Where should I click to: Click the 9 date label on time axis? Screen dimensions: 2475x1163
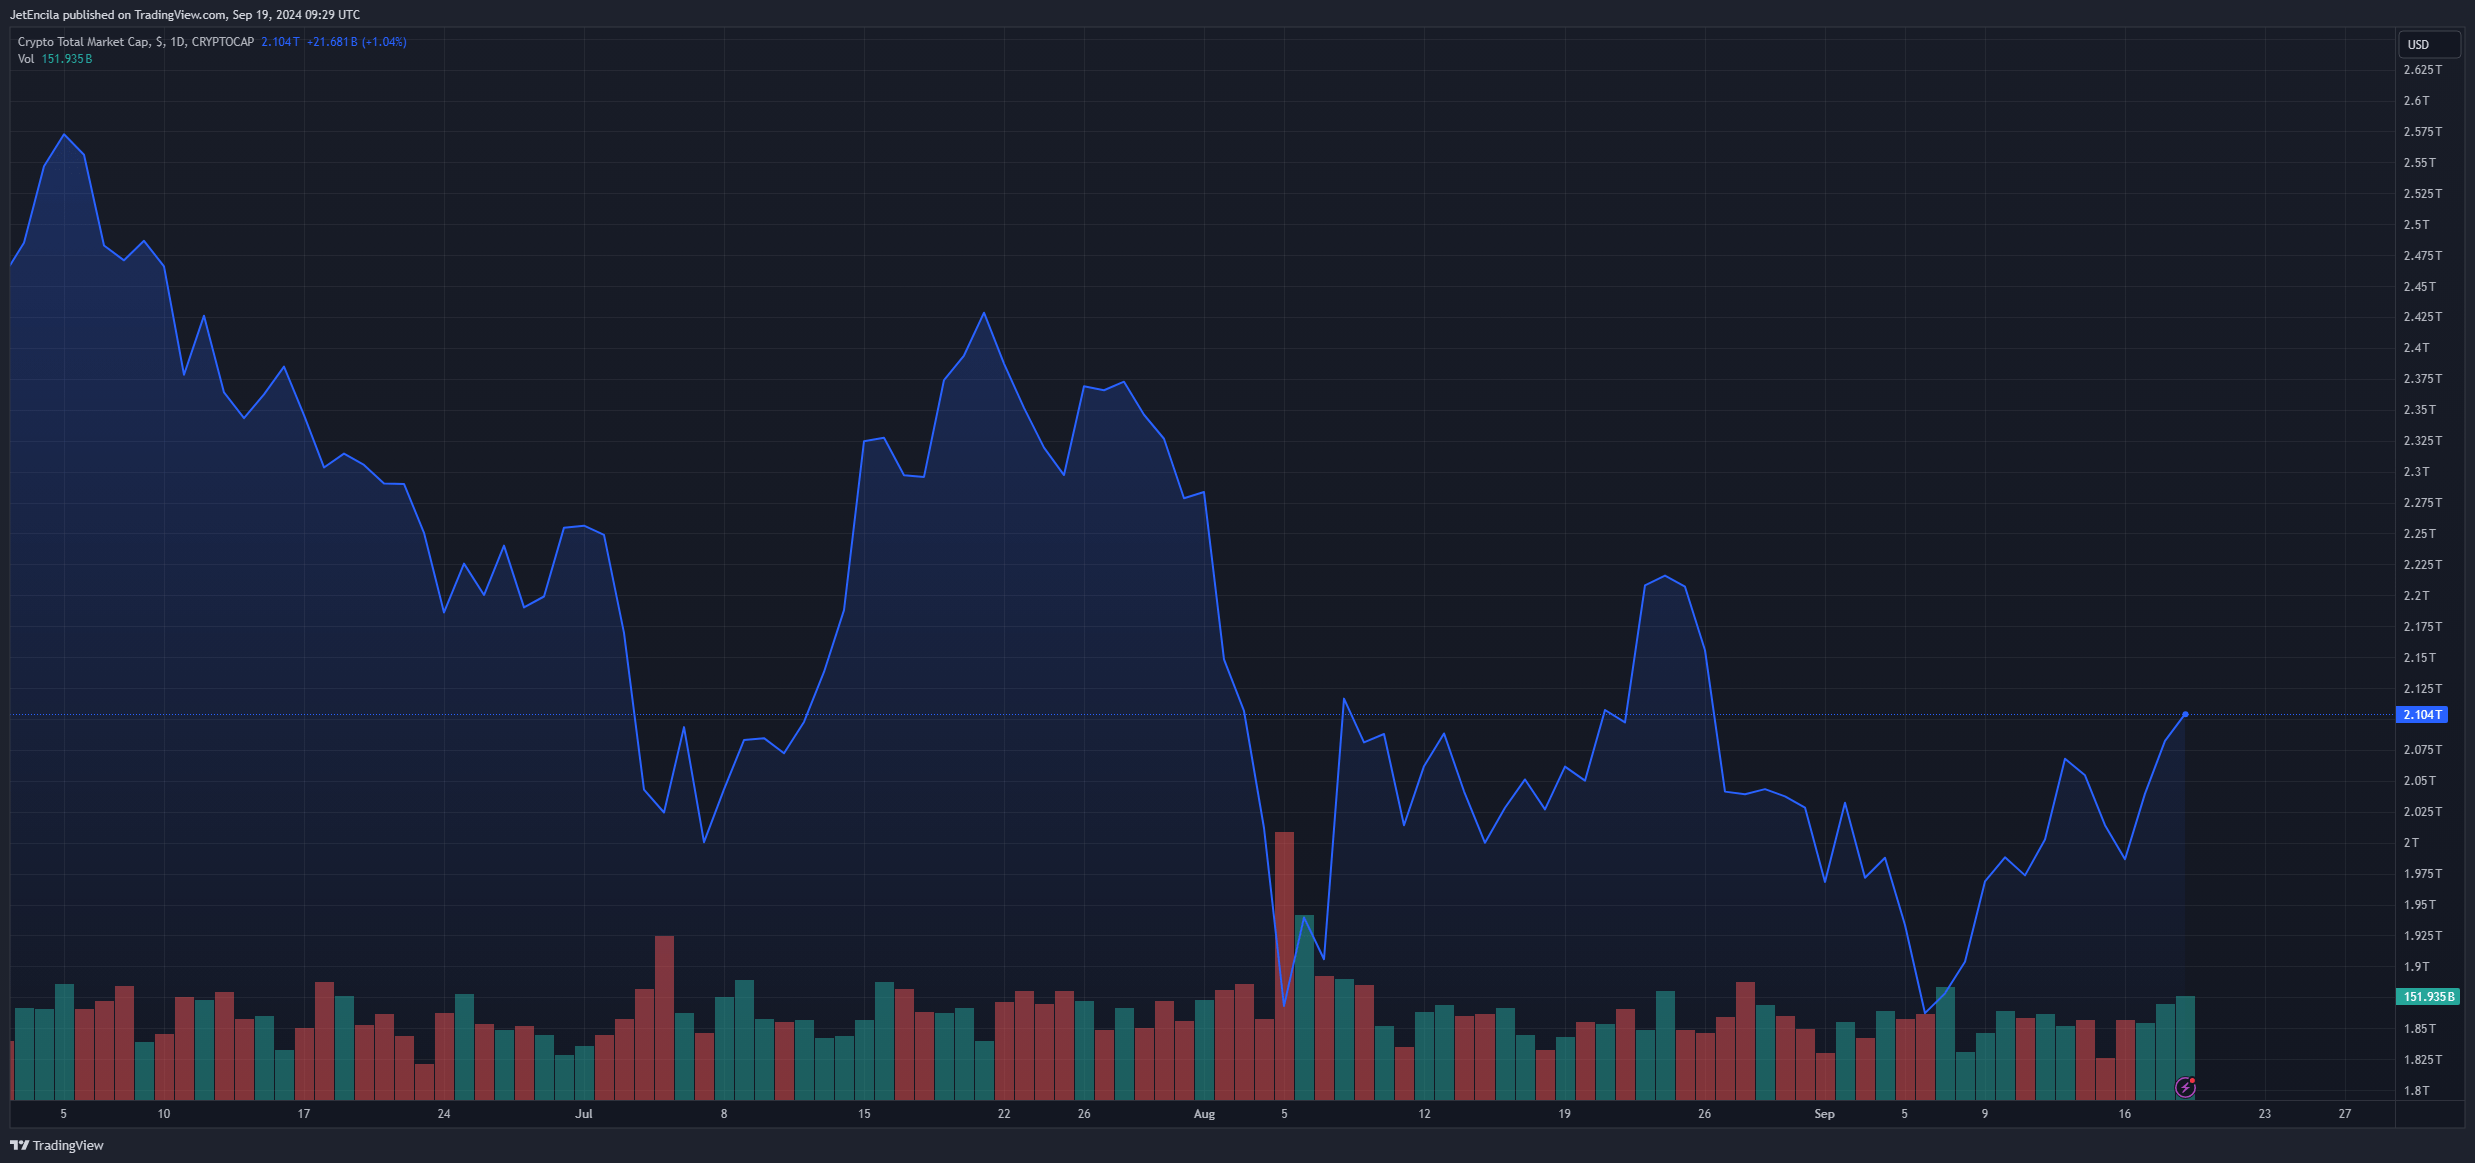coord(1985,1114)
